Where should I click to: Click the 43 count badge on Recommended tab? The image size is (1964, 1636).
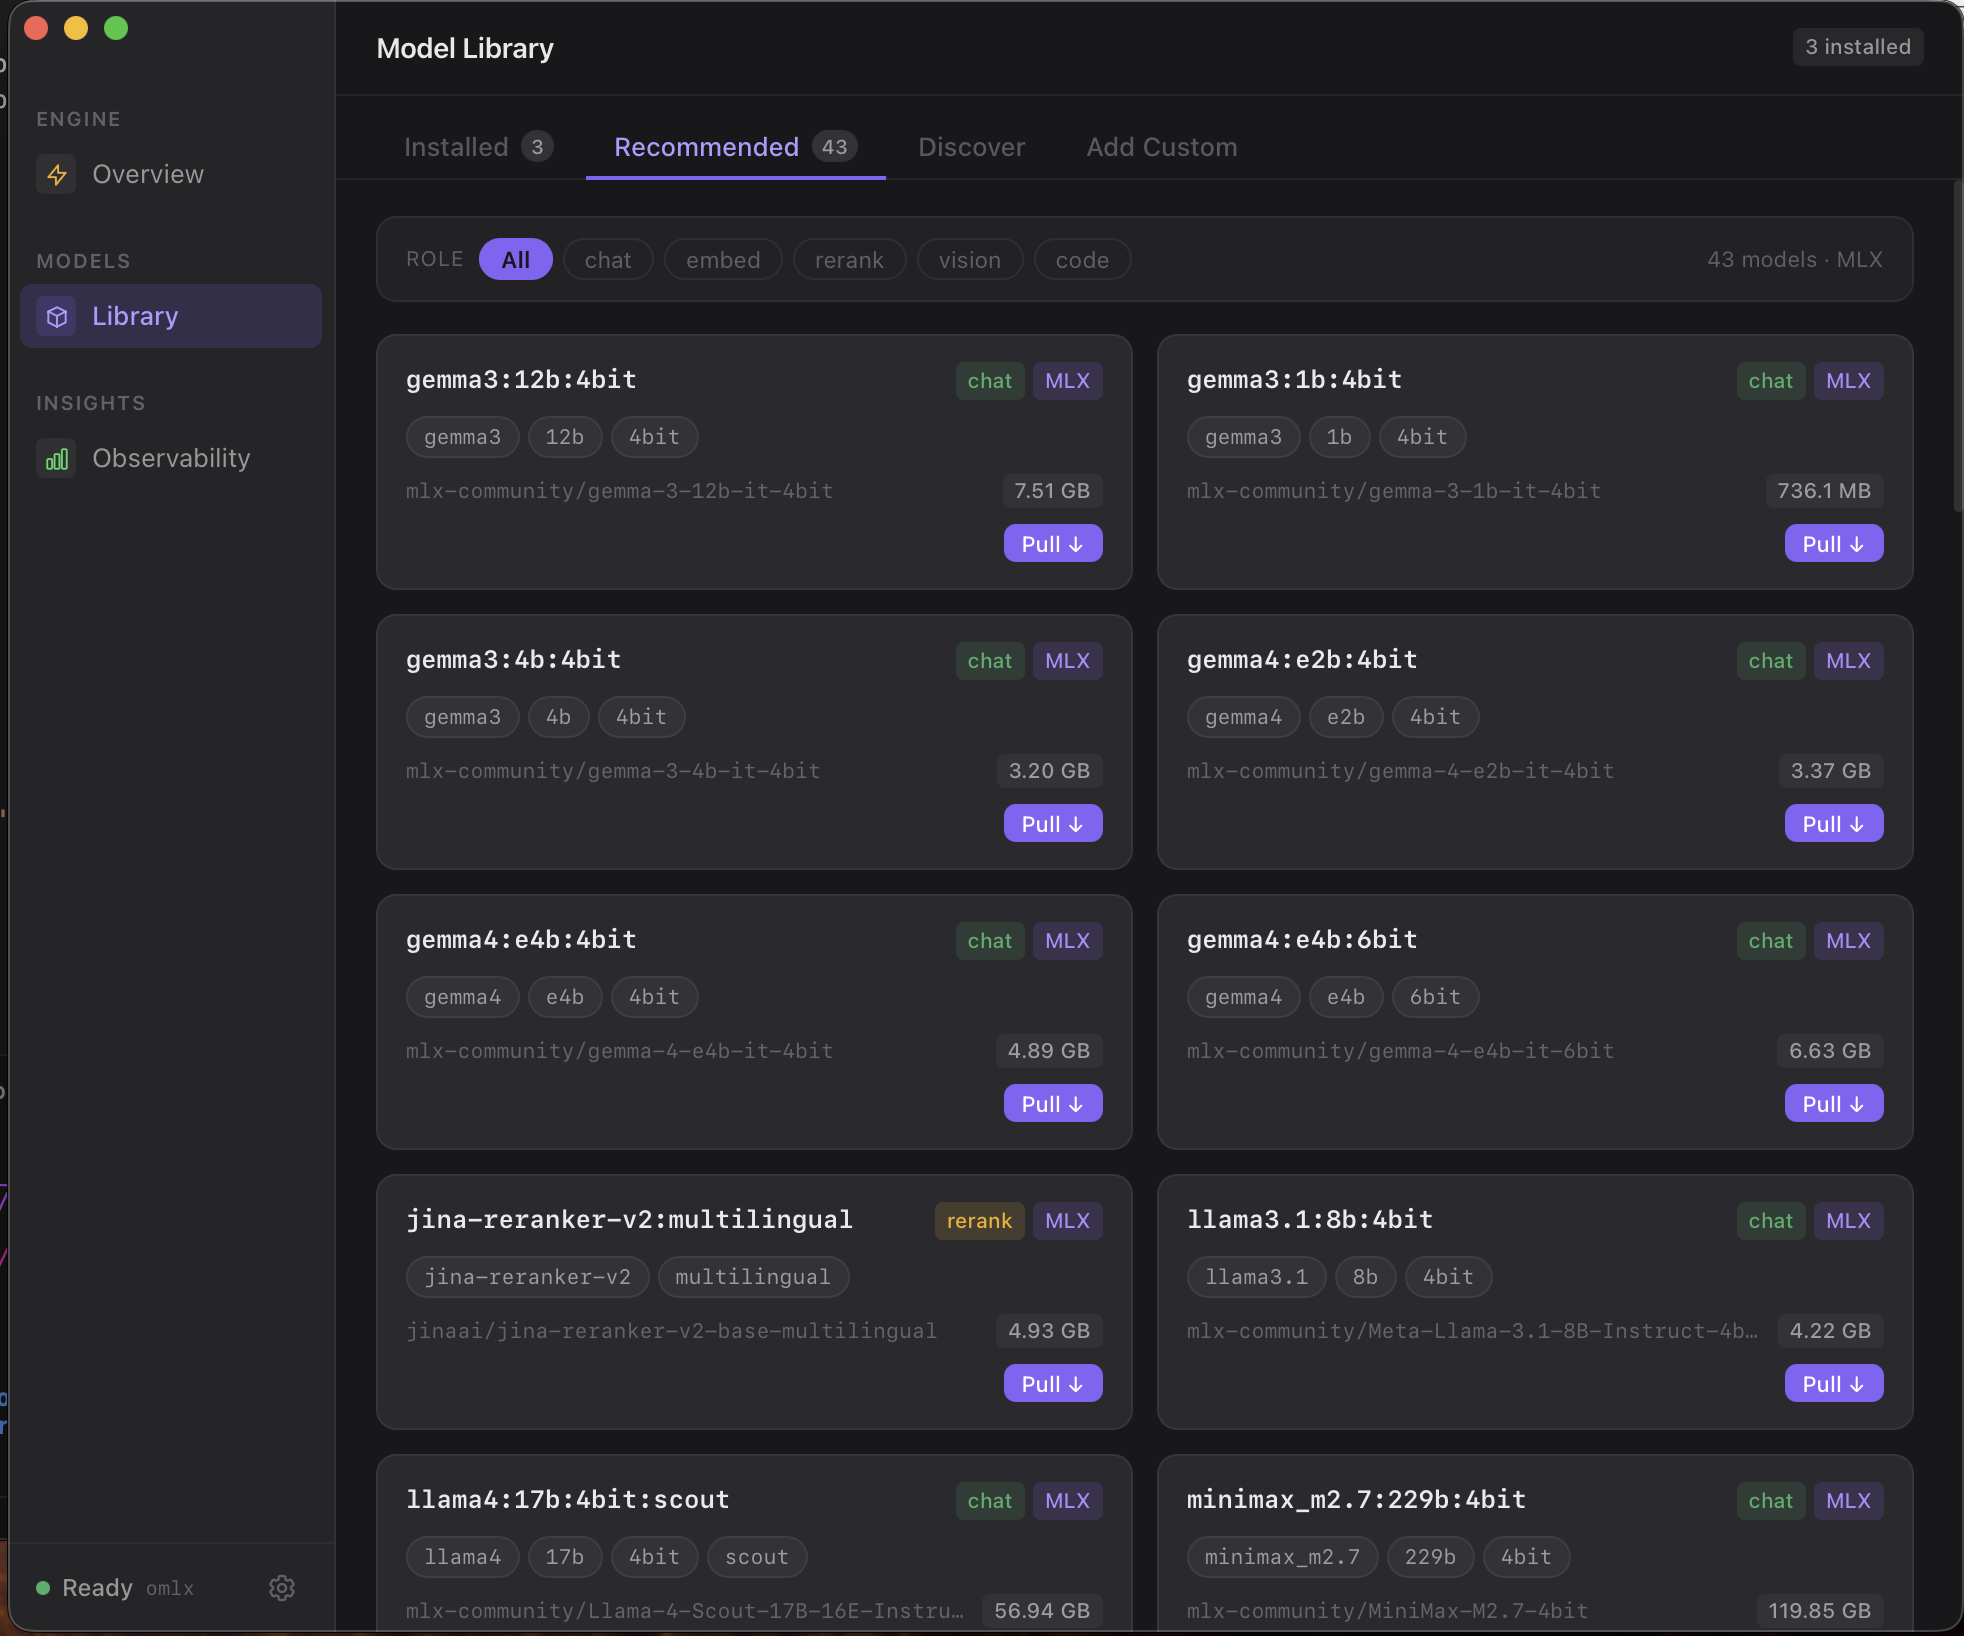click(x=835, y=147)
